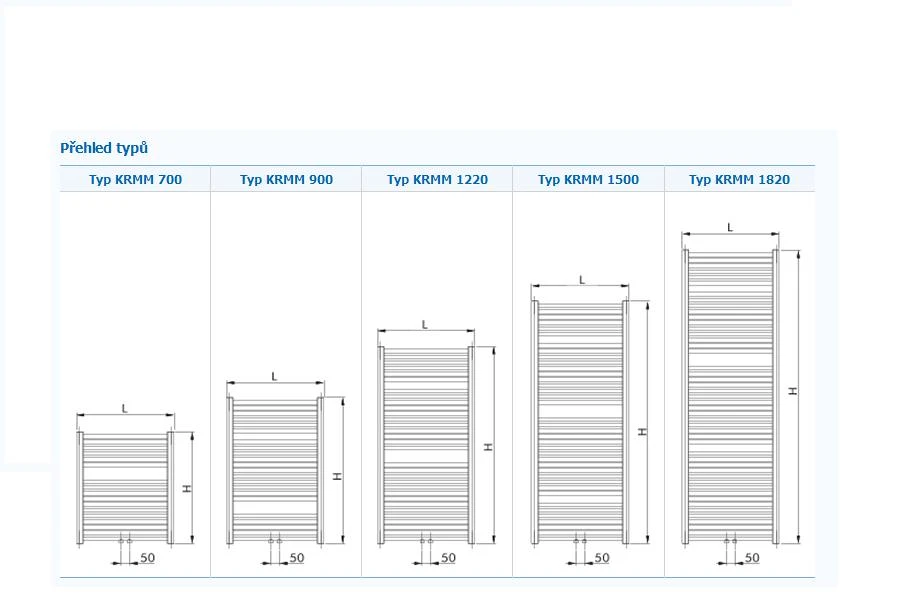Screen dimensions: 900x600
Task: Click the L width label above KRMM 1820
Action: click(730, 227)
